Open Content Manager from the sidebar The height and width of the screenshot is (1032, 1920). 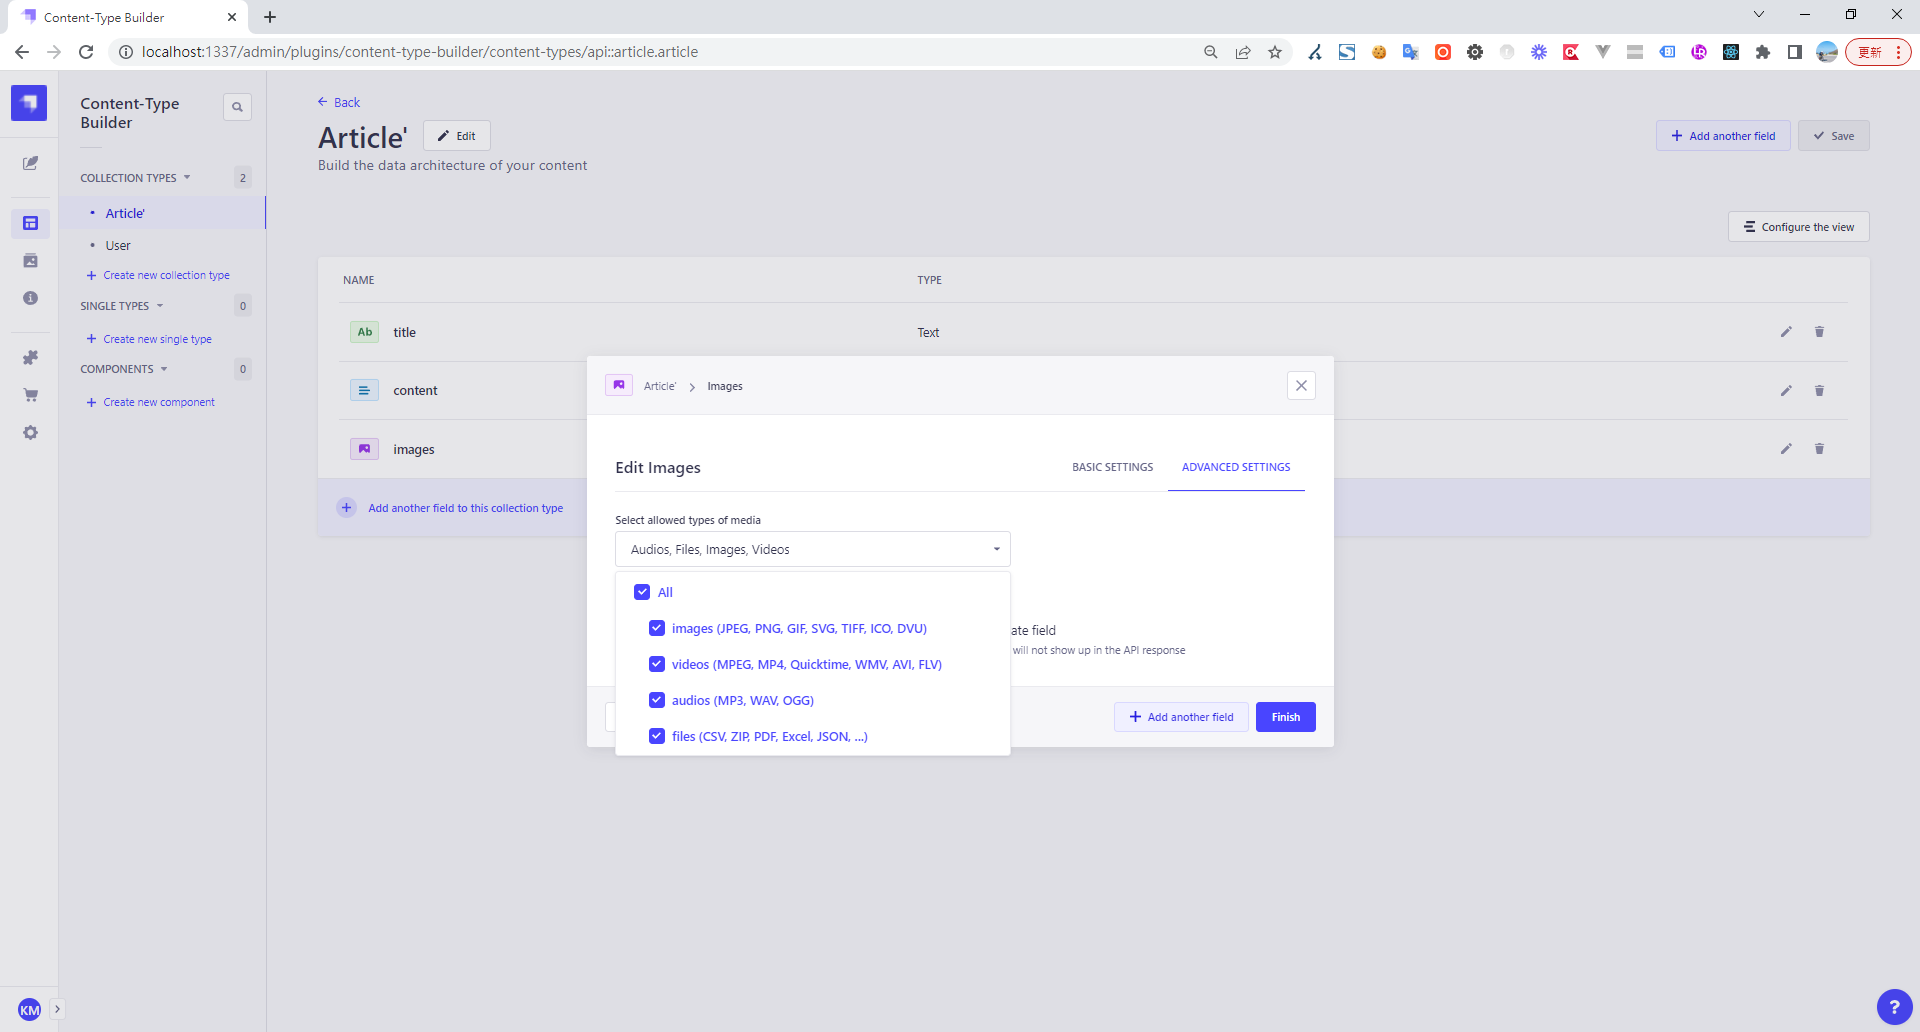click(x=30, y=163)
